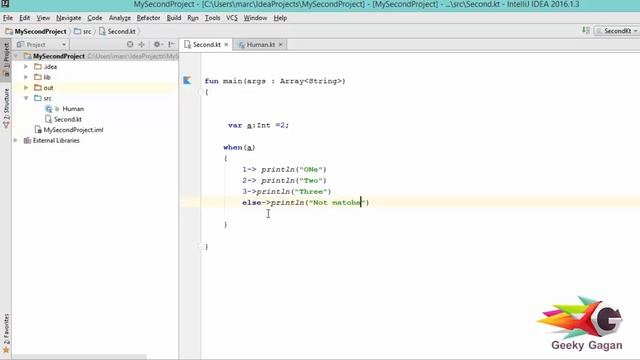This screenshot has width=640, height=360.
Task: Open the Tools menu
Action: 212,18
